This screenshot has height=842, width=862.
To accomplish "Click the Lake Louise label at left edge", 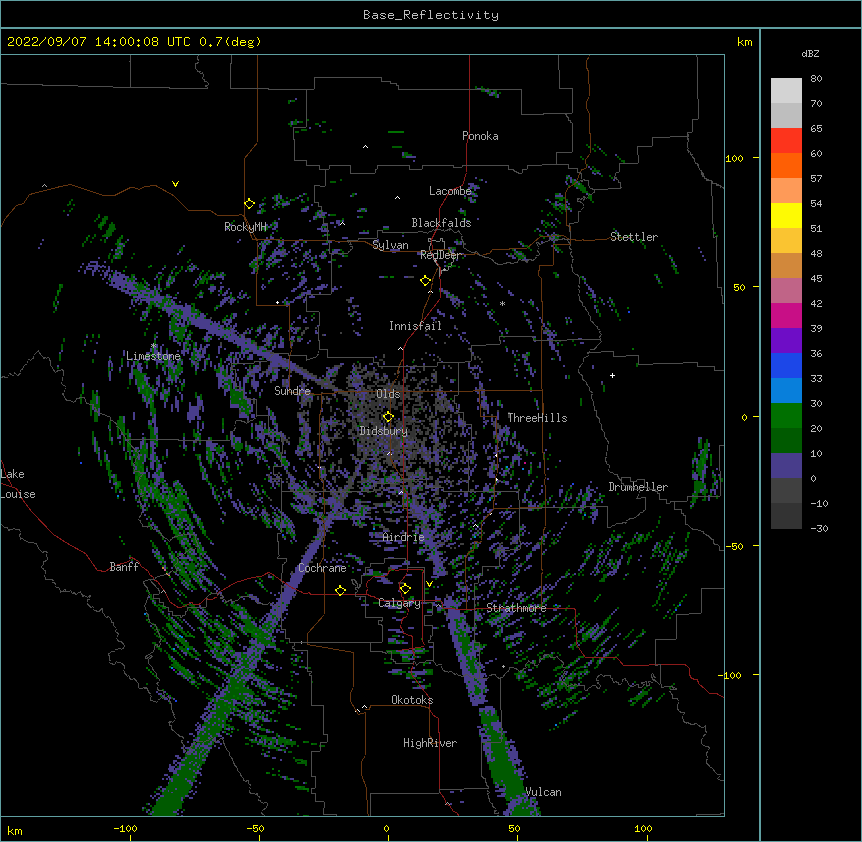I will pos(18,484).
